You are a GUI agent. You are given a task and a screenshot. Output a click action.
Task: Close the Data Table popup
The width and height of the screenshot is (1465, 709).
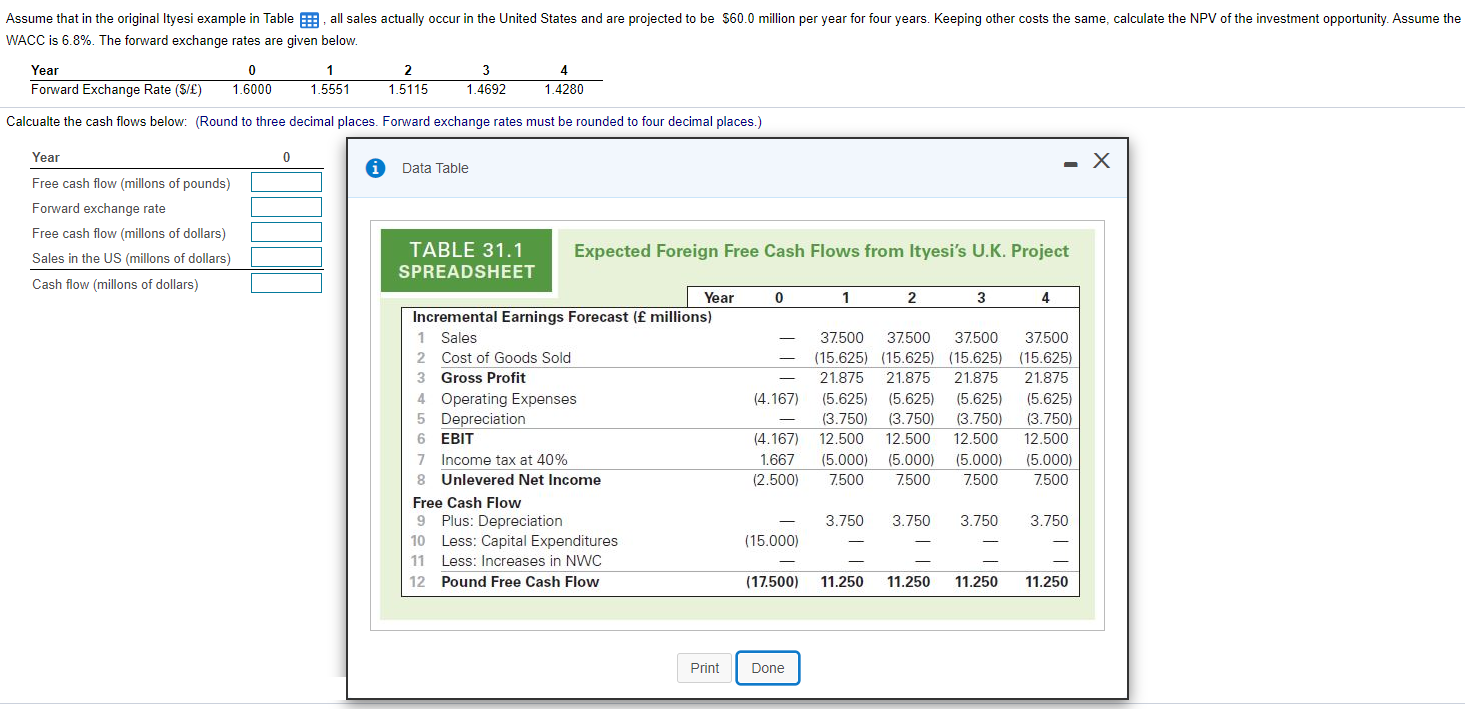pos(1100,160)
